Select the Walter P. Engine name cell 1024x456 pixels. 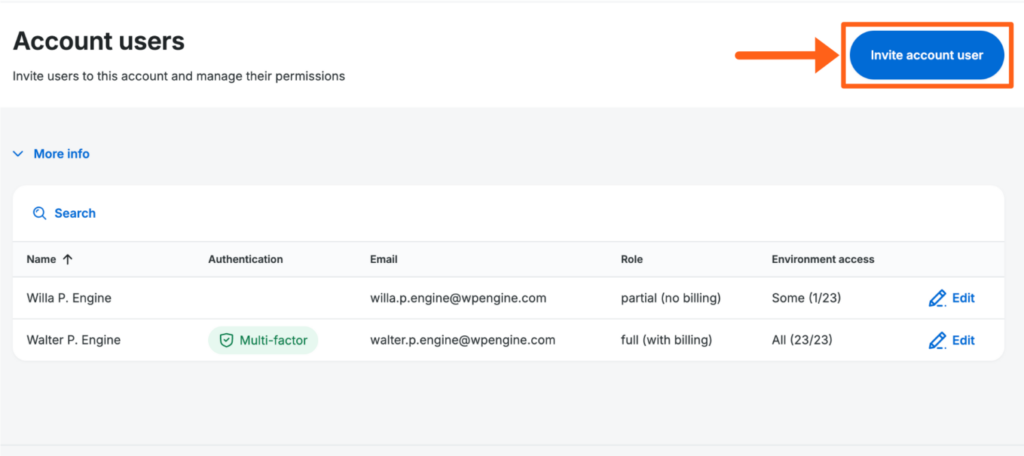(73, 340)
